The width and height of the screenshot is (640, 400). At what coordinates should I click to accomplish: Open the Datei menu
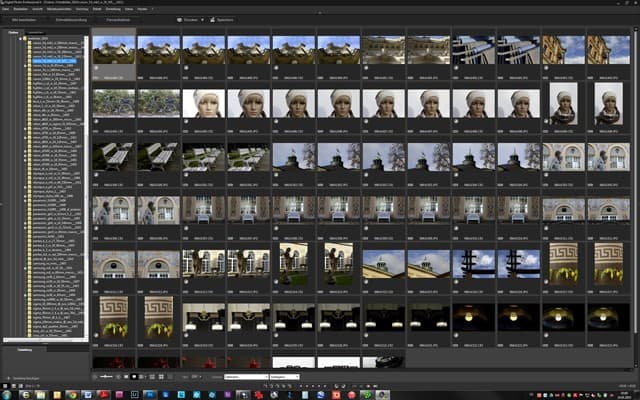point(6,8)
